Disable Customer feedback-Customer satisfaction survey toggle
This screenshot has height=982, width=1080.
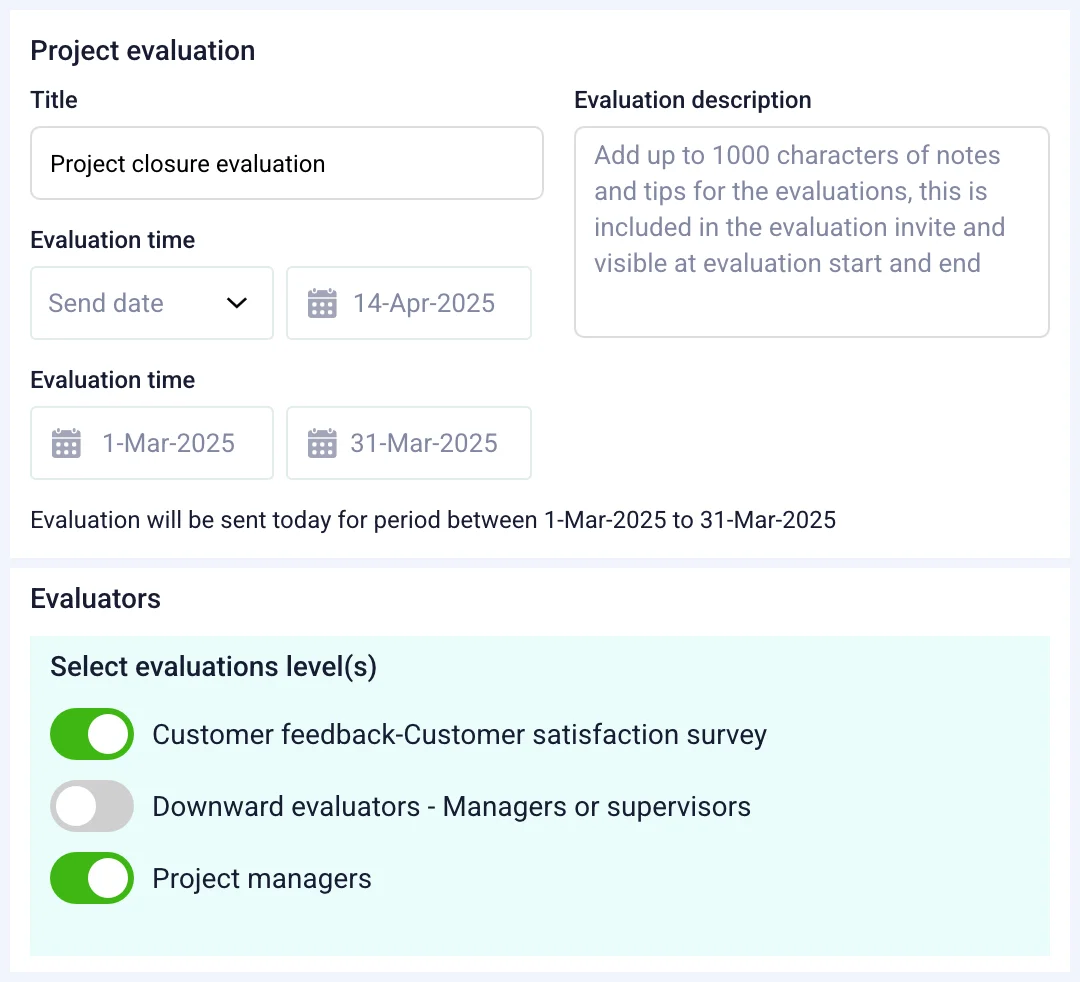(x=91, y=733)
